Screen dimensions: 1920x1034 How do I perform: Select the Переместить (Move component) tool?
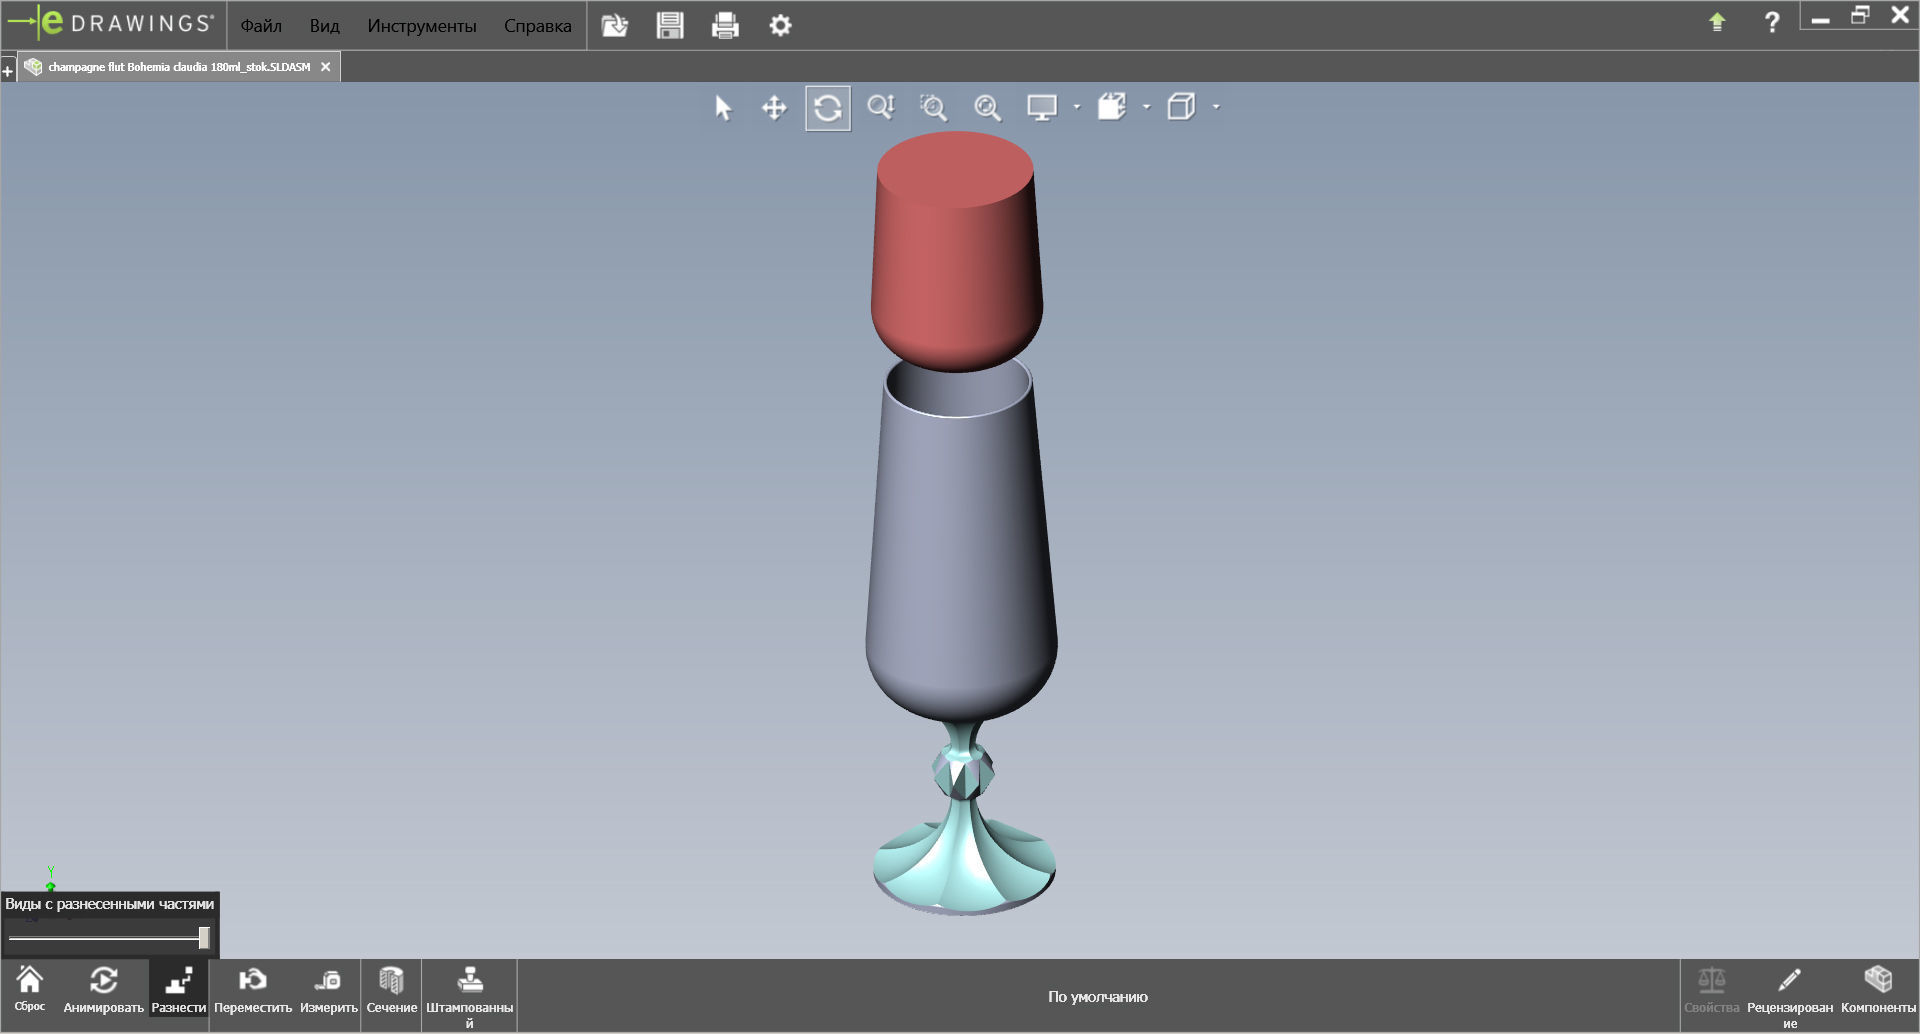tap(254, 990)
